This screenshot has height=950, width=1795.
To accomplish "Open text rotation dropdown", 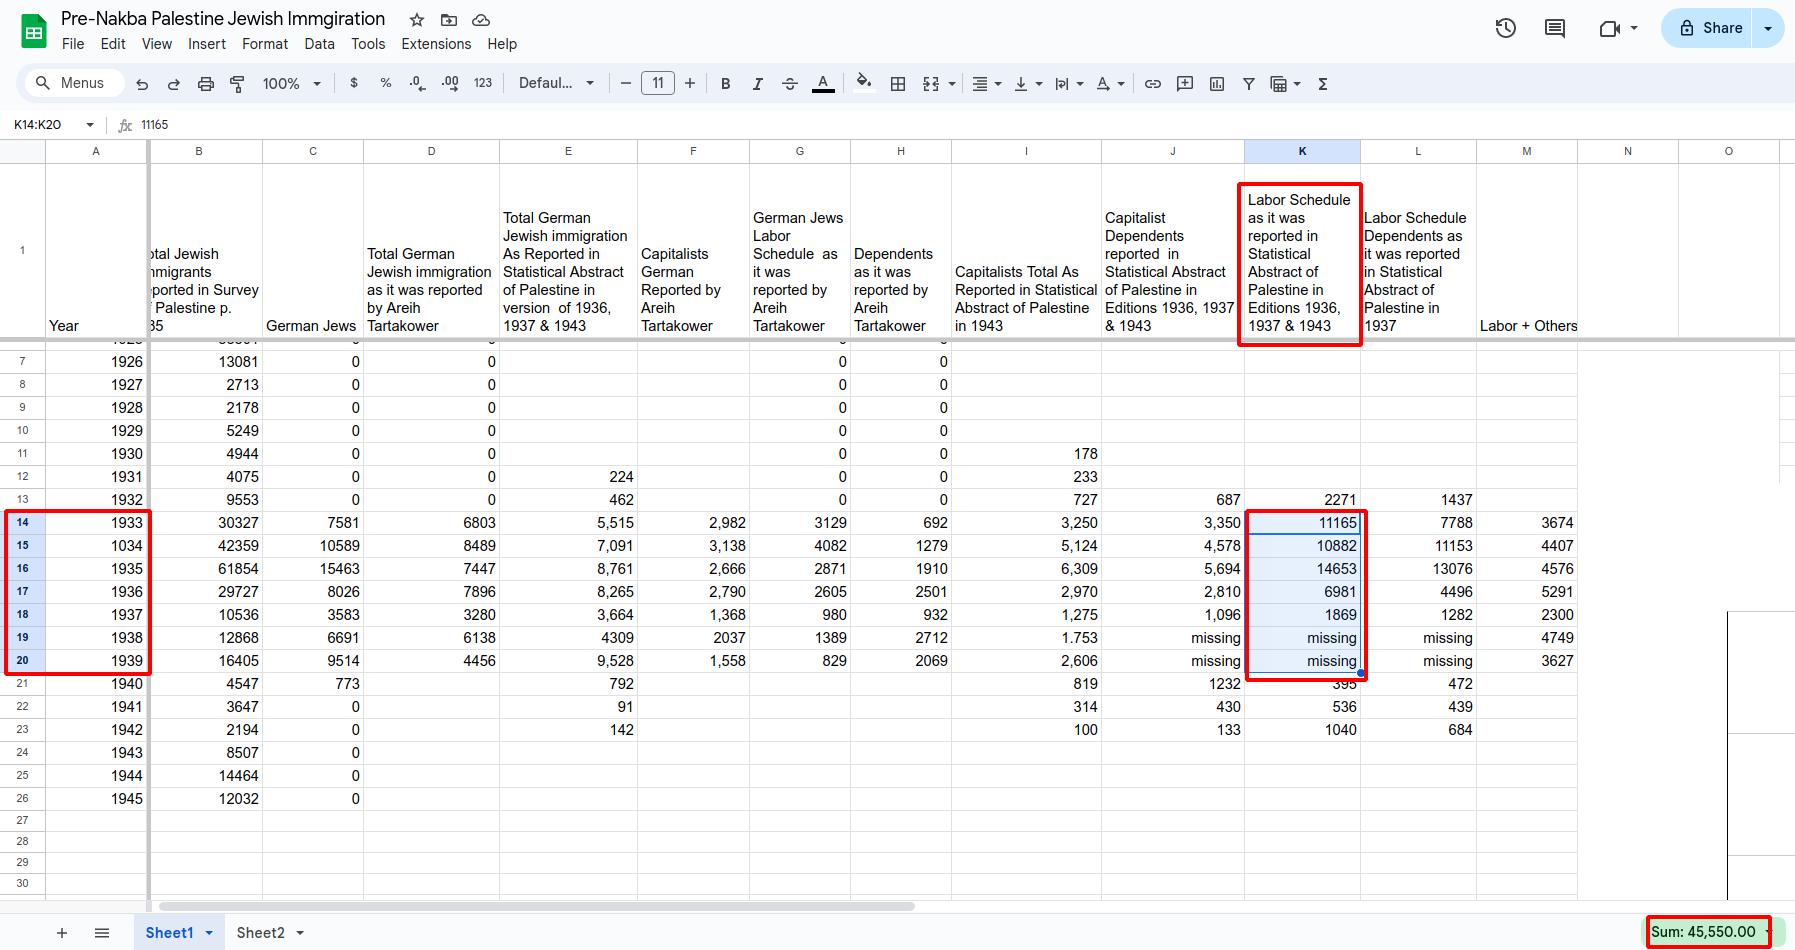I will 1111,84.
